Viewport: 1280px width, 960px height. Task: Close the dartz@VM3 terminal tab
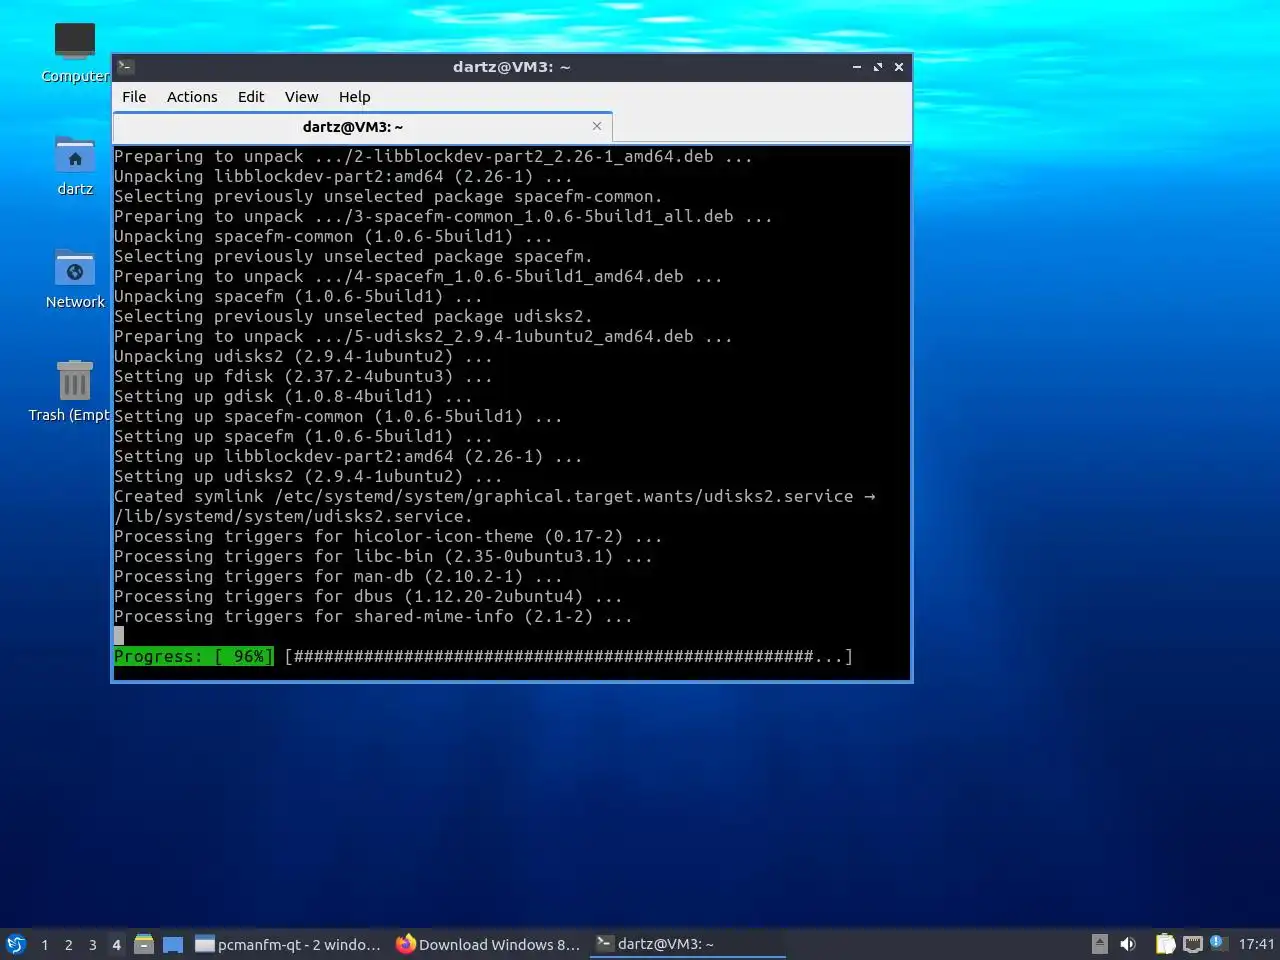click(597, 126)
